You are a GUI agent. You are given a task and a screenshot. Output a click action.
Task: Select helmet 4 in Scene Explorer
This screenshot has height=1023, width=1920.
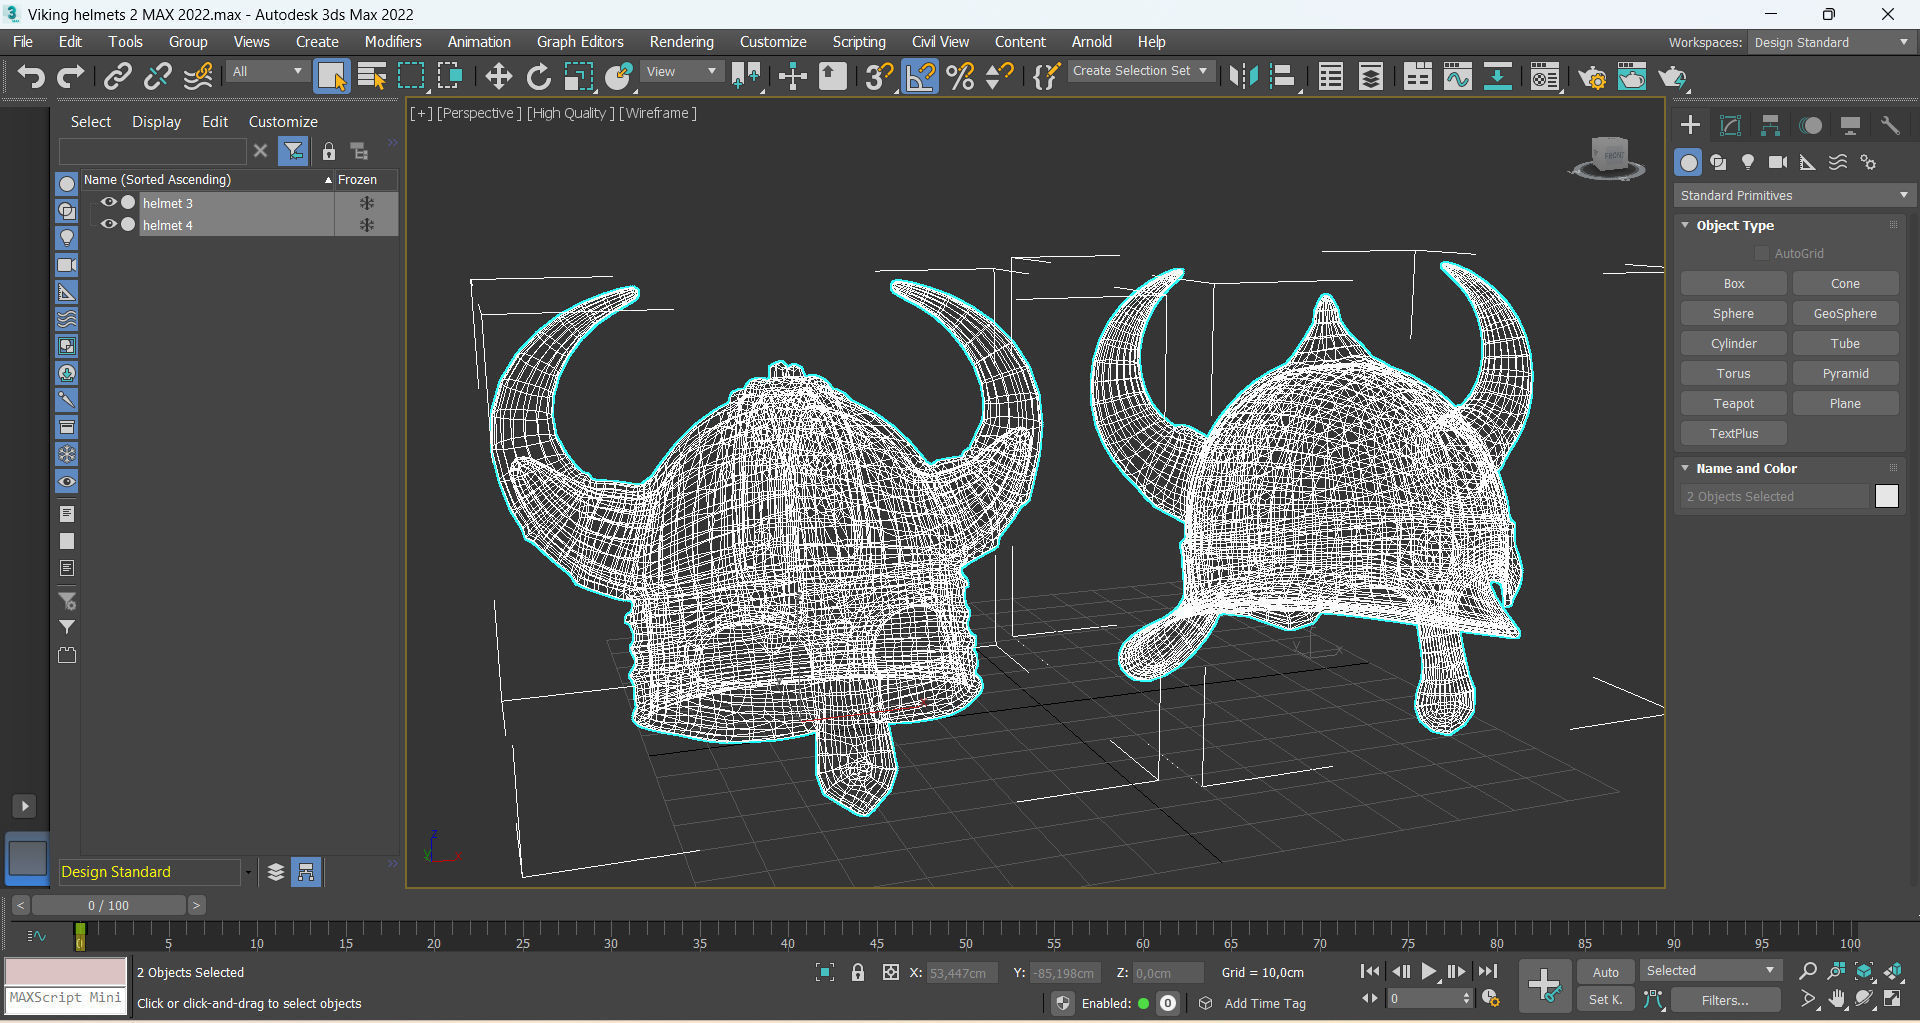(167, 225)
